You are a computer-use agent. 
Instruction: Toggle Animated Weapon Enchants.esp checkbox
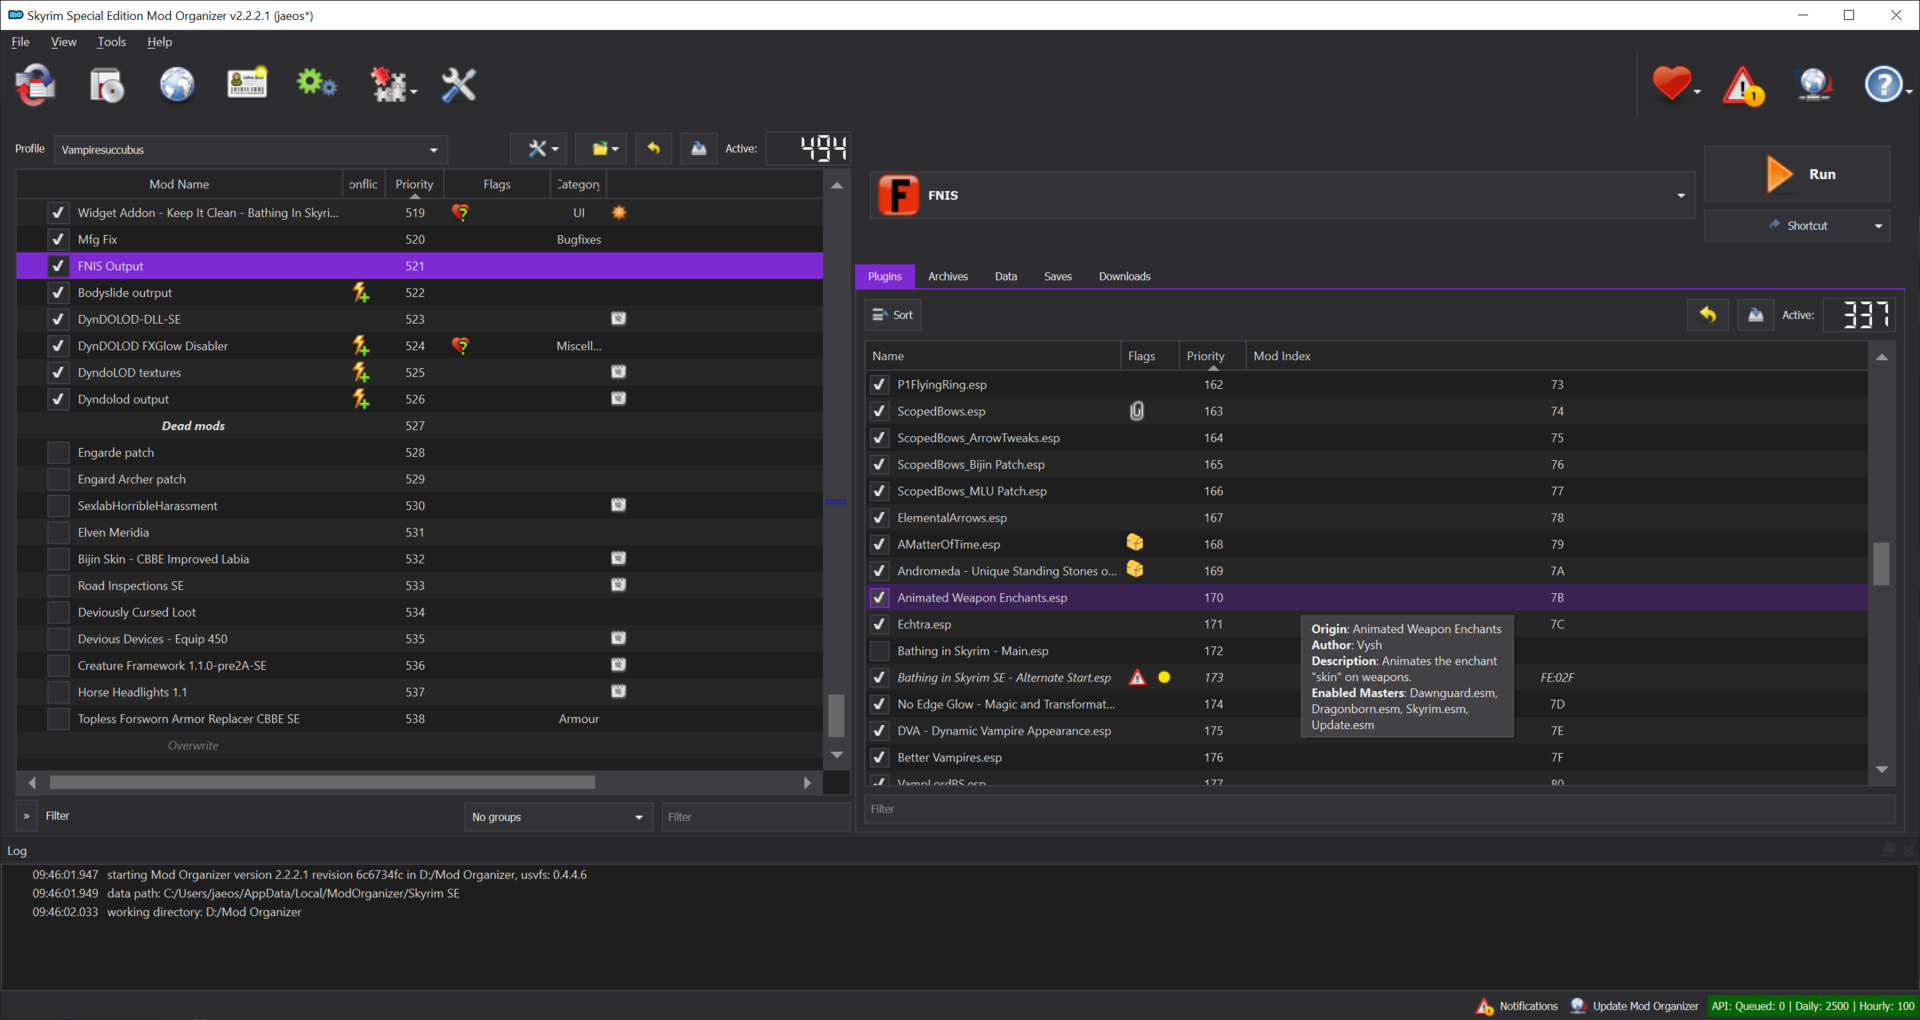[879, 597]
